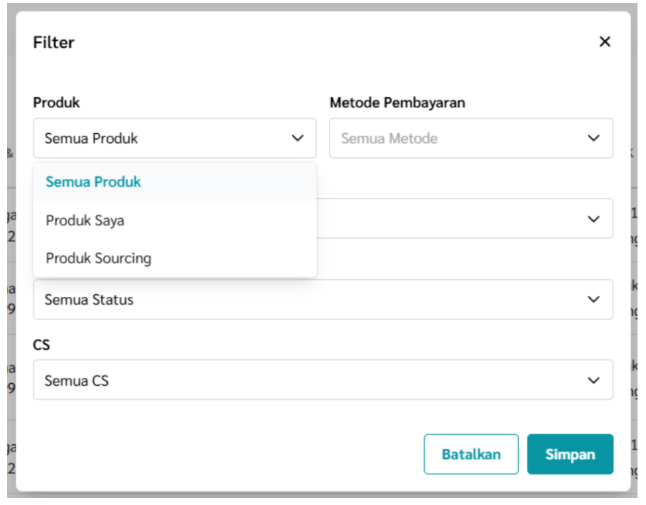Viewport: 646px width, 505px height.
Task: Click the Filter dialog title
Action: (x=54, y=42)
